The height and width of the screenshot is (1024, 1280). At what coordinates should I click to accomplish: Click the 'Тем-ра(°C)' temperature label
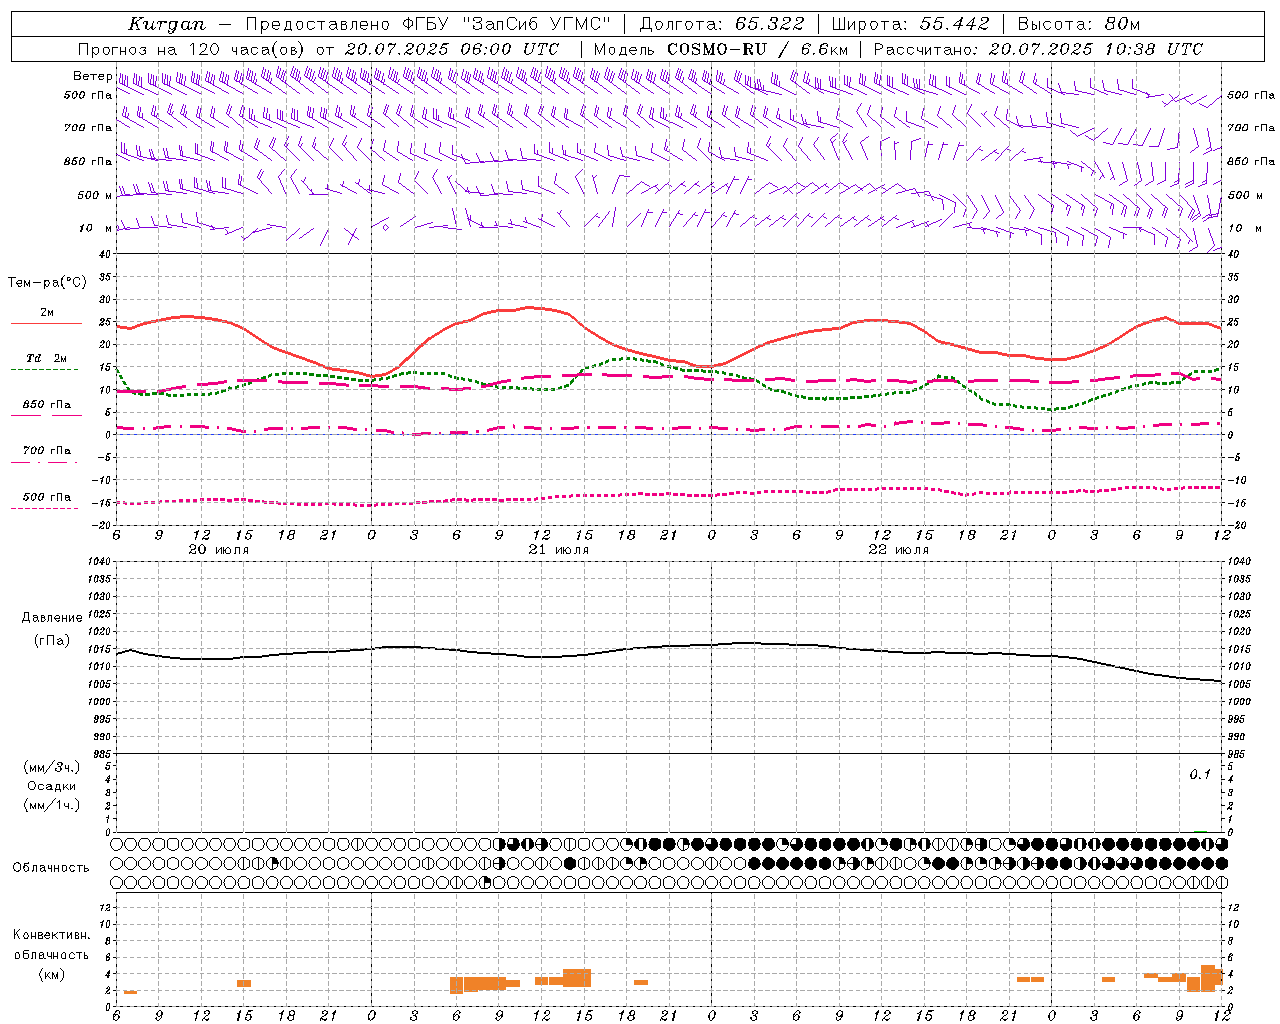click(x=47, y=283)
